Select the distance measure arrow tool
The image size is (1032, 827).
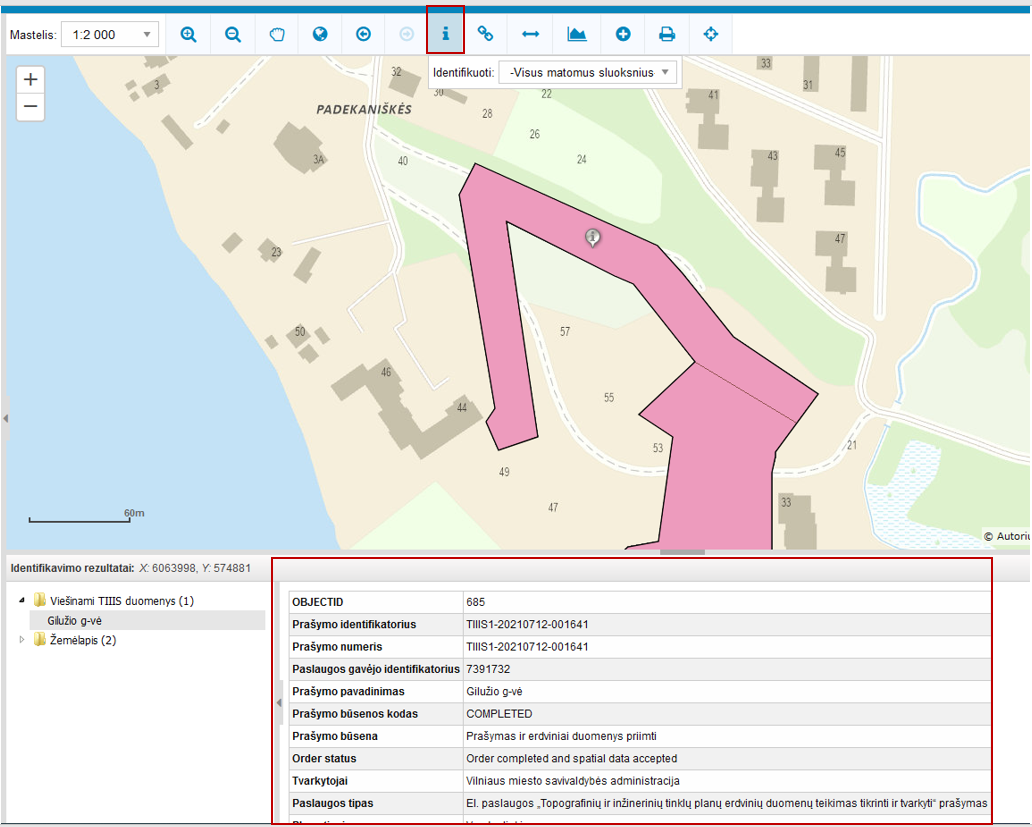pyautogui.click(x=531, y=34)
